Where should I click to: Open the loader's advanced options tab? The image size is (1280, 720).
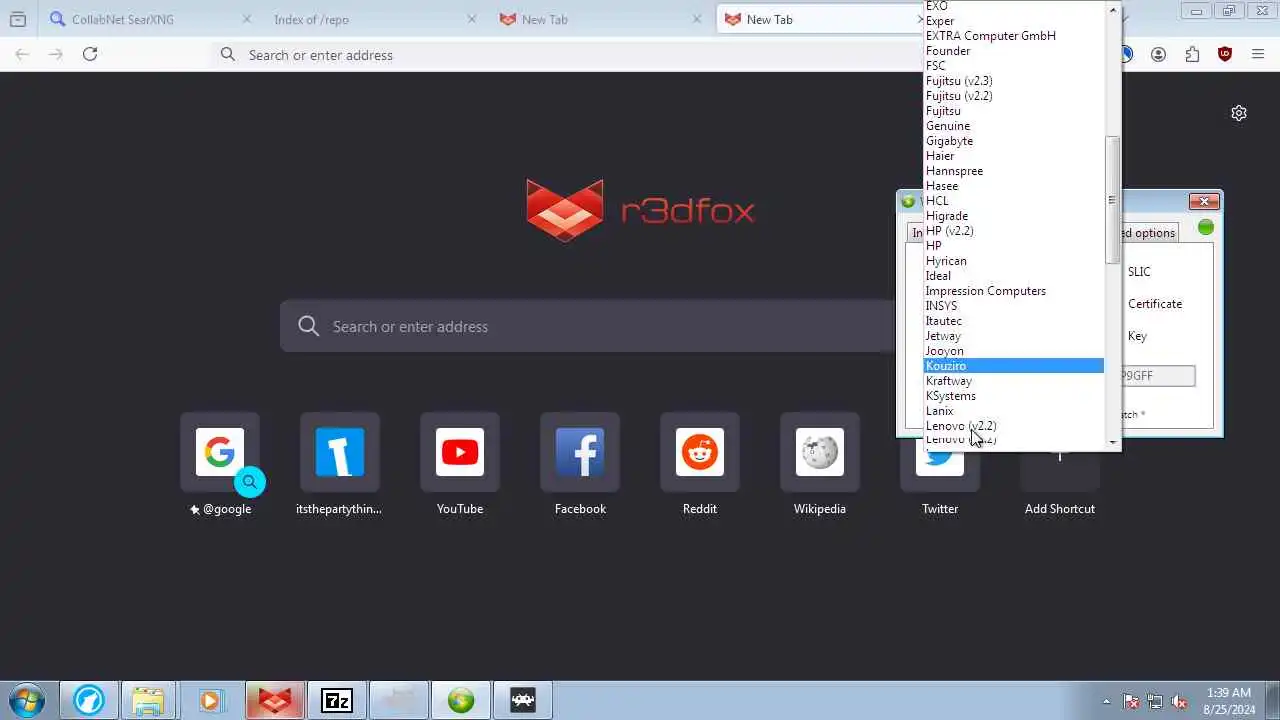coord(1149,233)
